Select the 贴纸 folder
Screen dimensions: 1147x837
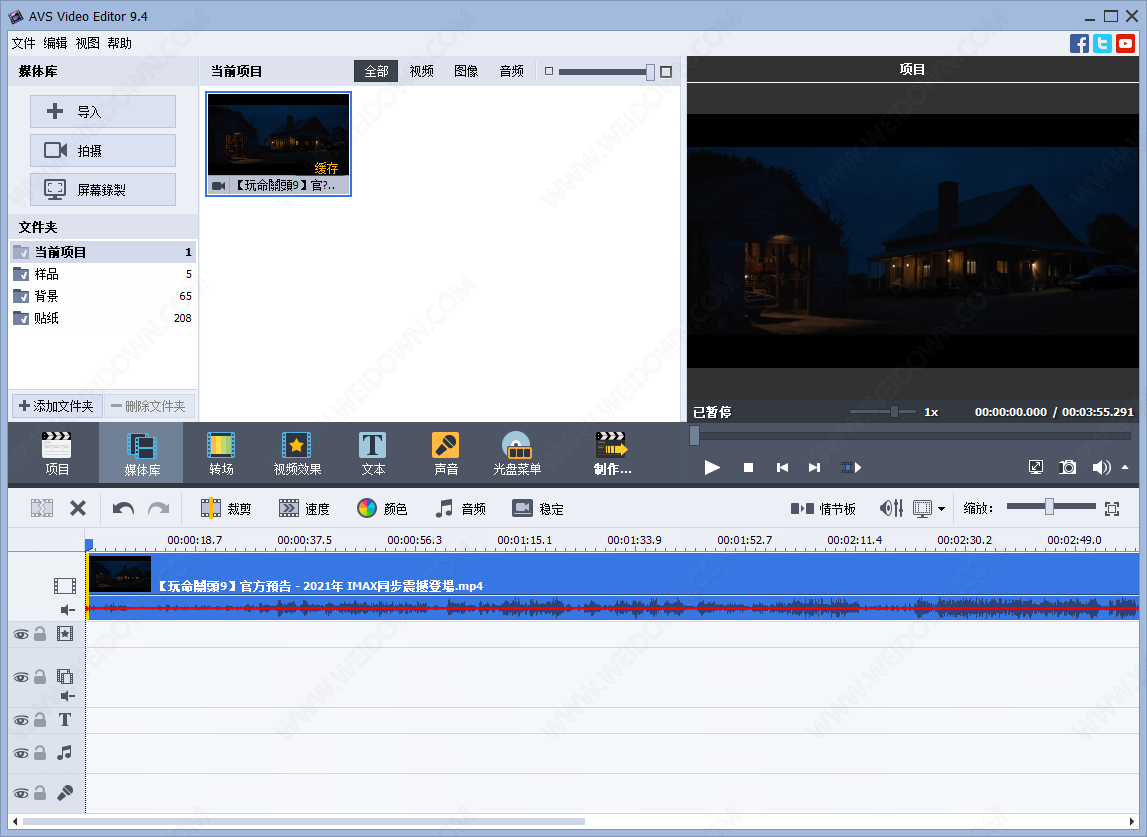click(x=103, y=318)
